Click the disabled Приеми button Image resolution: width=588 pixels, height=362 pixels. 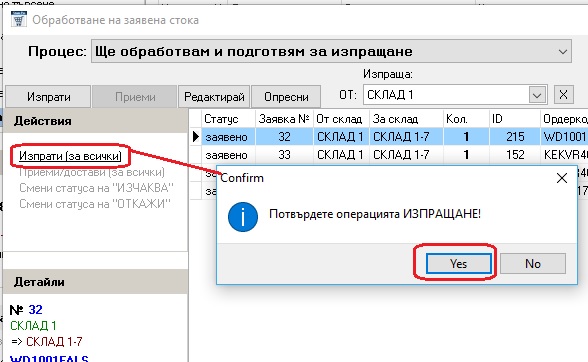tap(135, 97)
